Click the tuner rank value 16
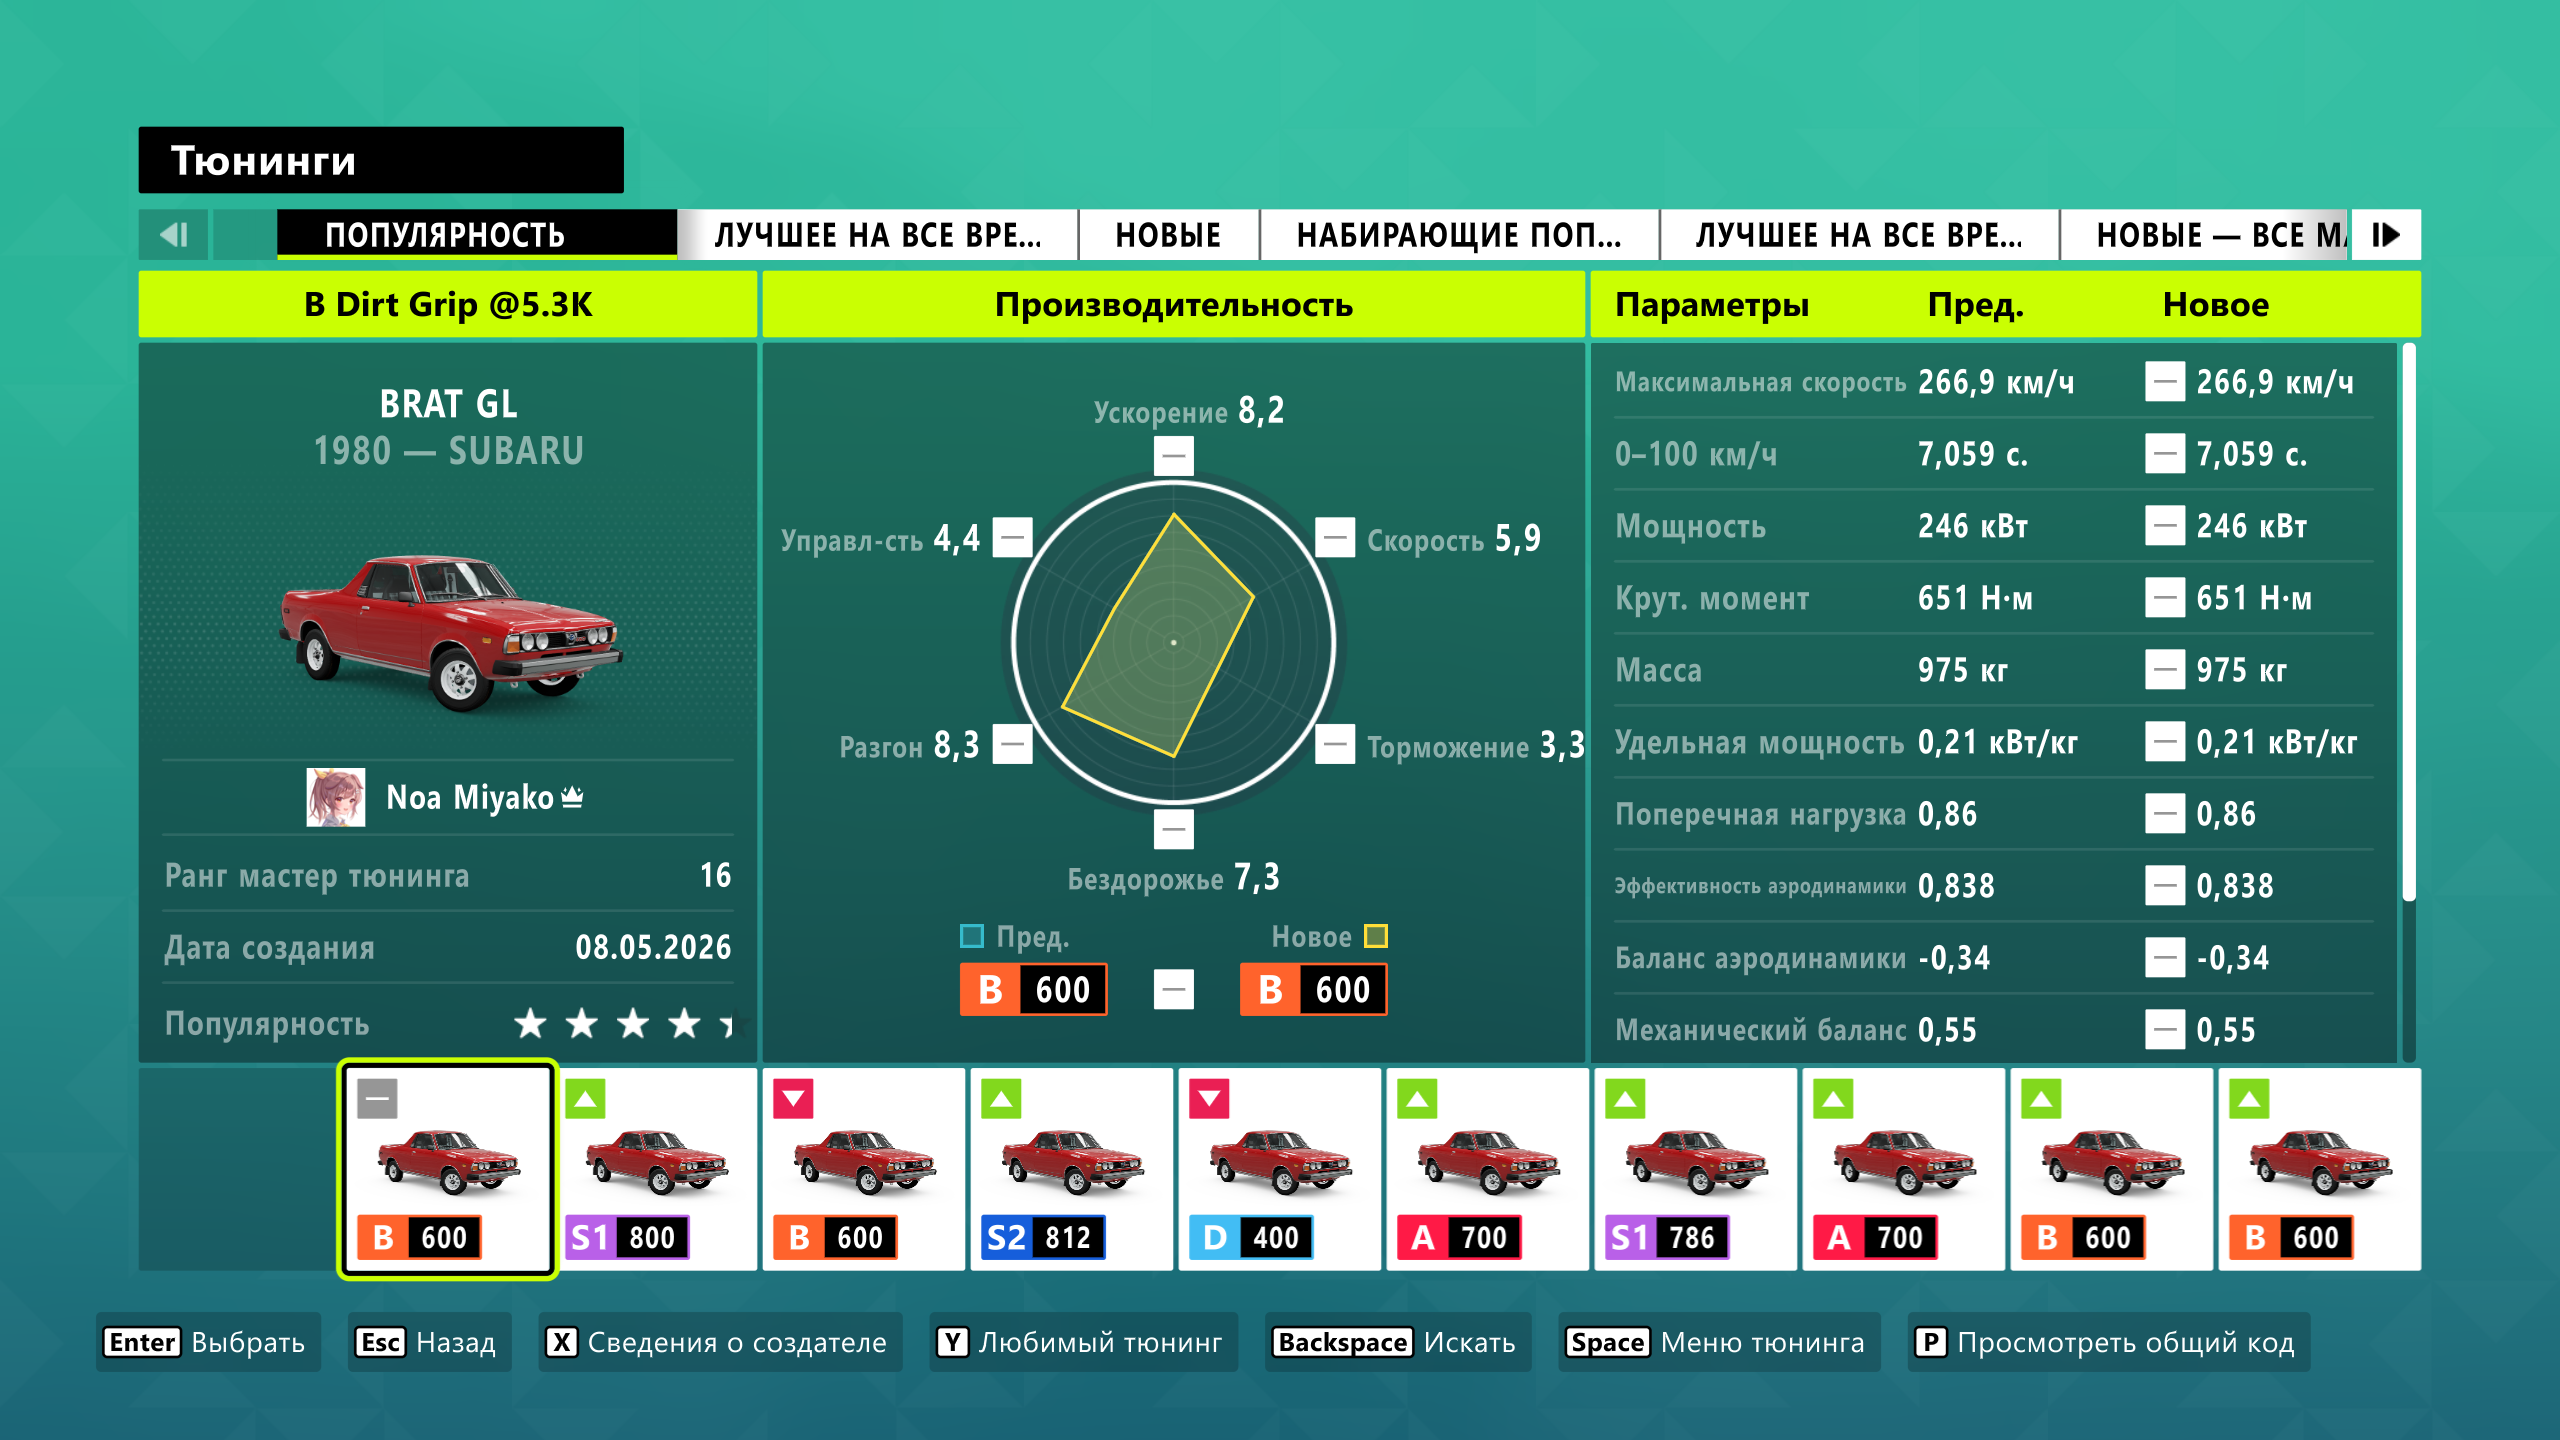 (716, 875)
